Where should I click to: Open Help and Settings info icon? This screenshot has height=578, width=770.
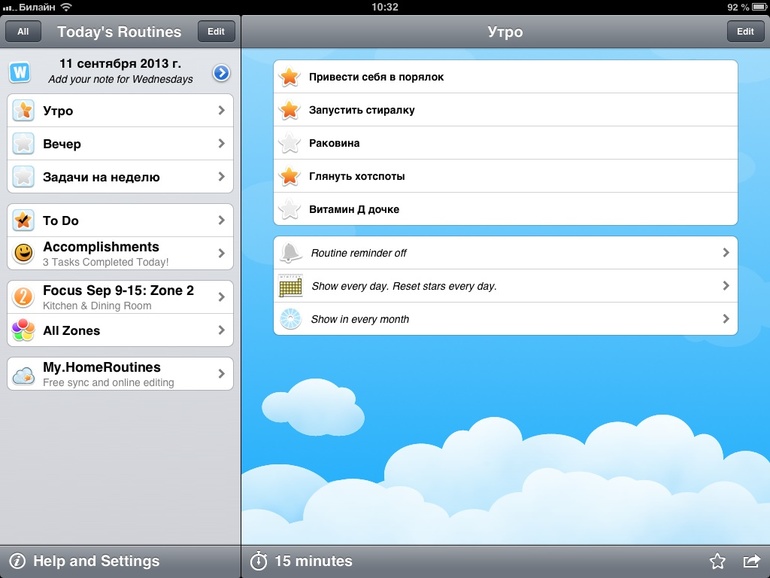(17, 561)
